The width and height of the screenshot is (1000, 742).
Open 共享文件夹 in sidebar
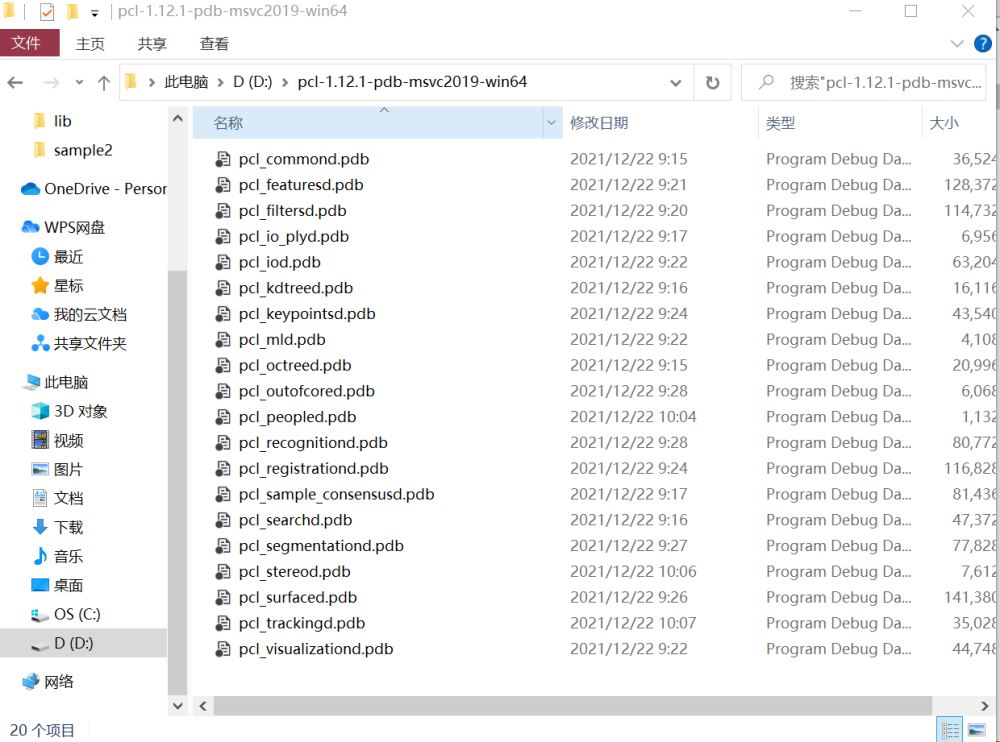(x=79, y=343)
